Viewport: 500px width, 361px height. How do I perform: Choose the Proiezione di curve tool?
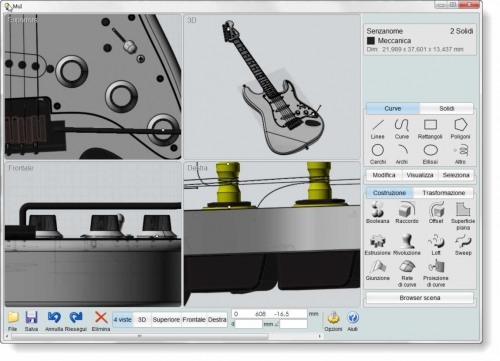pyautogui.click(x=436, y=273)
